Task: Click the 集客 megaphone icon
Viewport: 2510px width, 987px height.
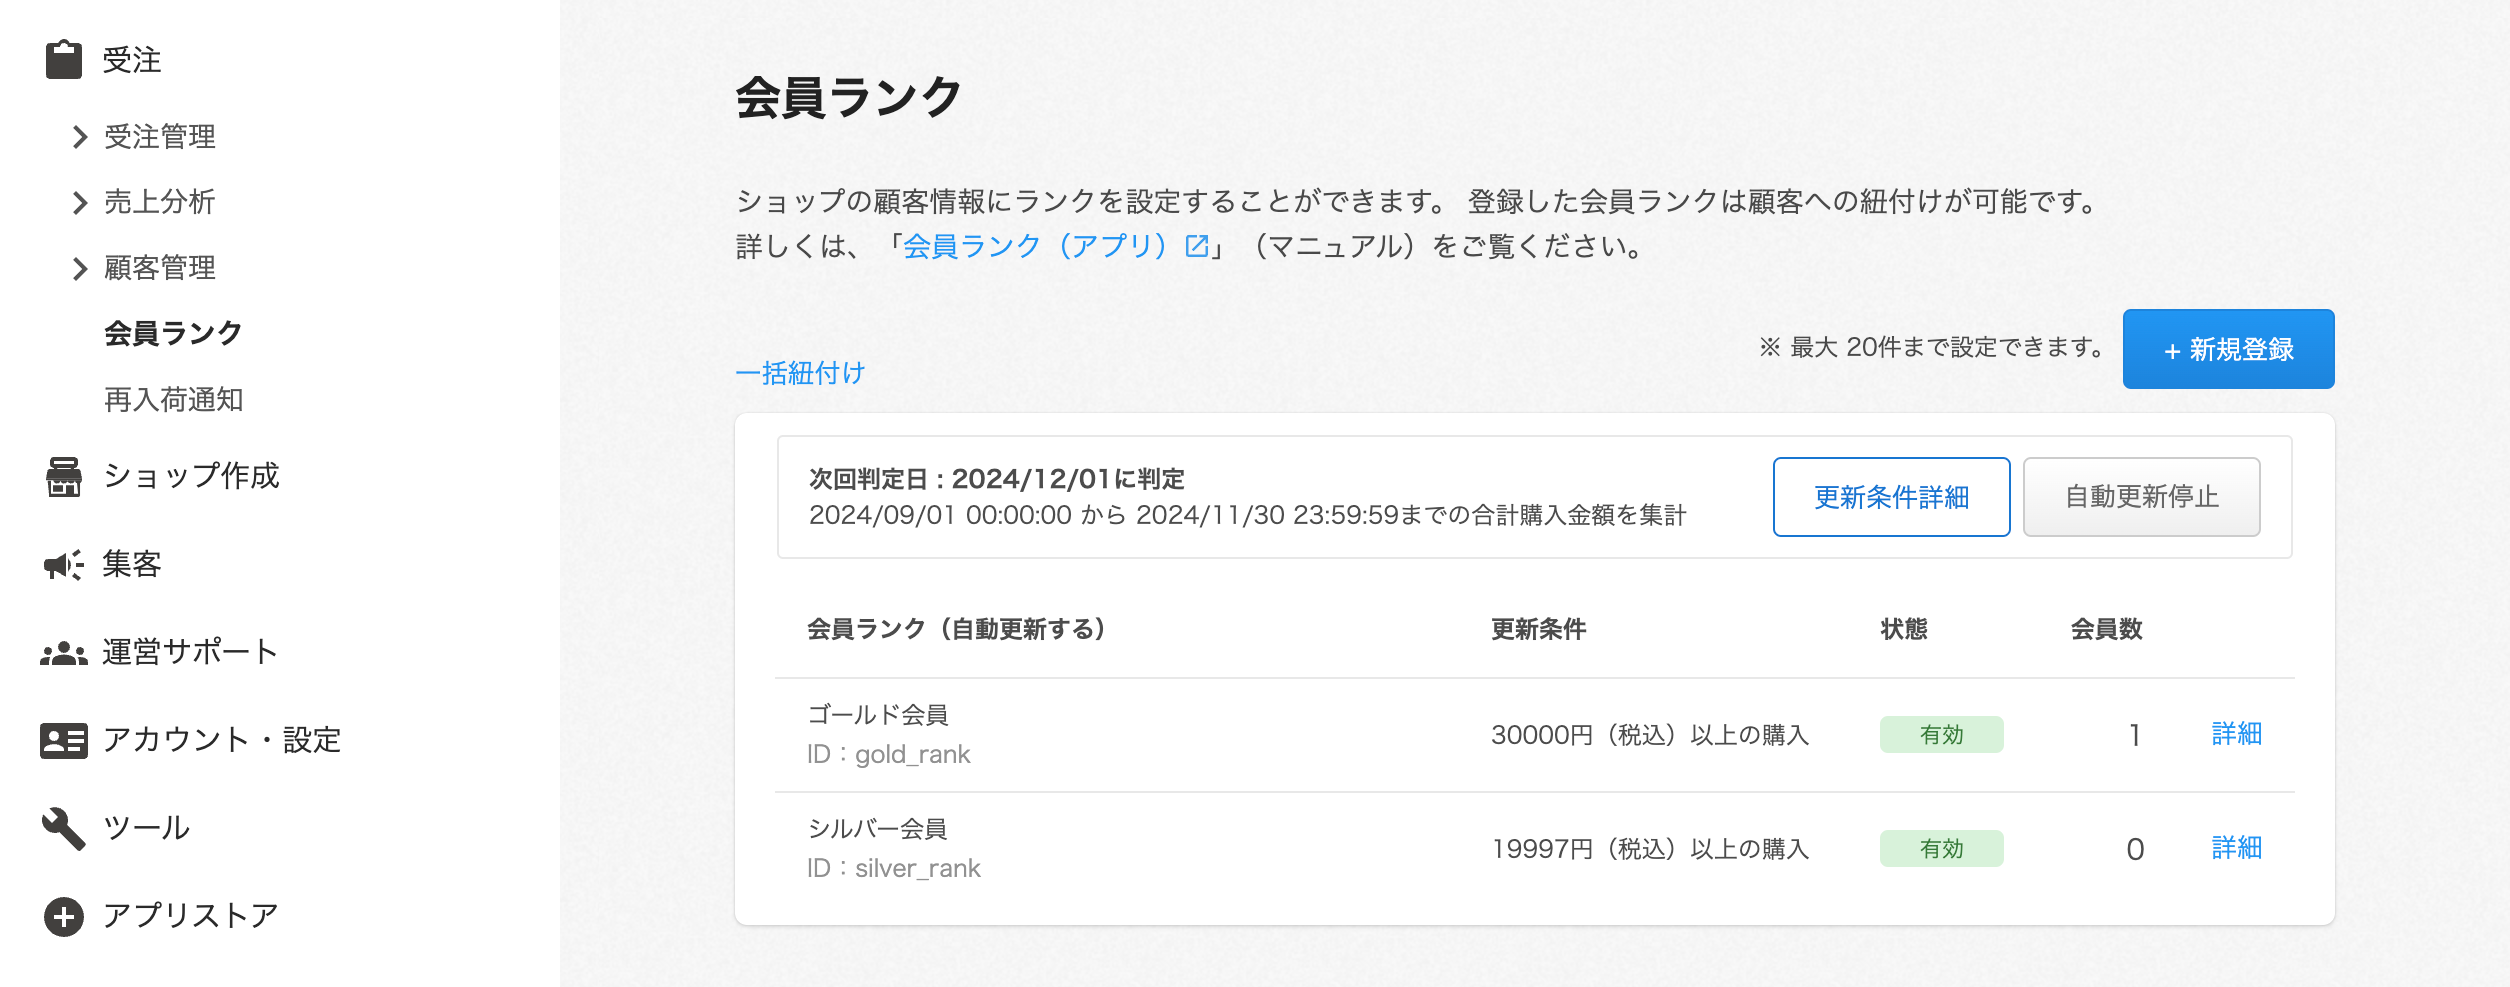Action: tap(64, 565)
